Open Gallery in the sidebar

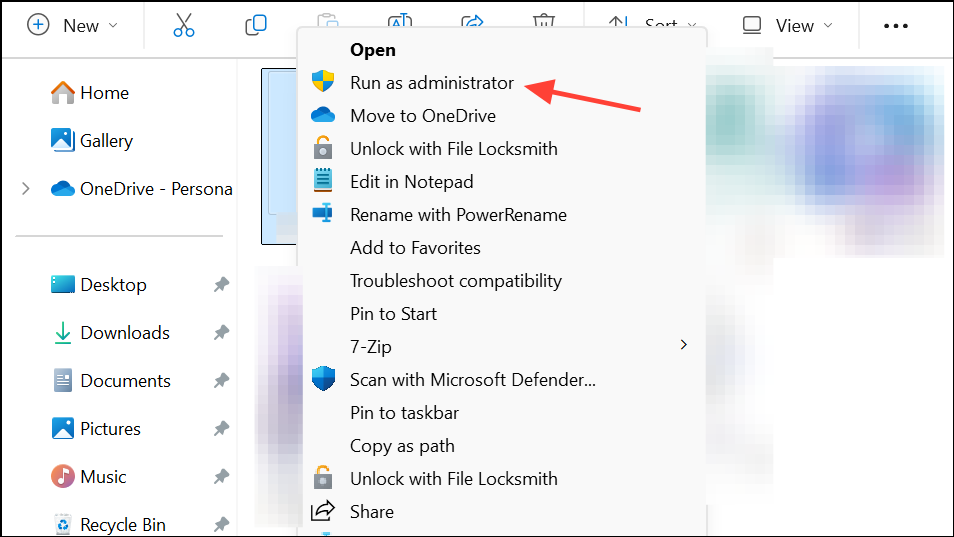tap(106, 141)
